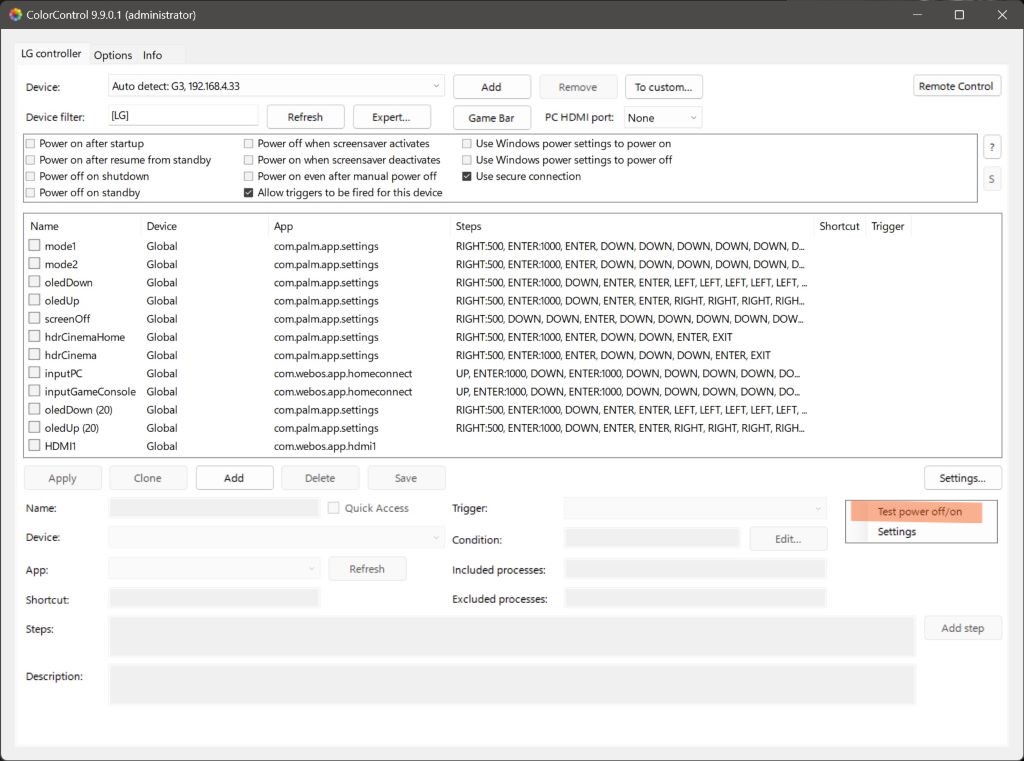Viewport: 1024px width, 761px height.
Task: Click the small S button
Action: click(x=991, y=179)
